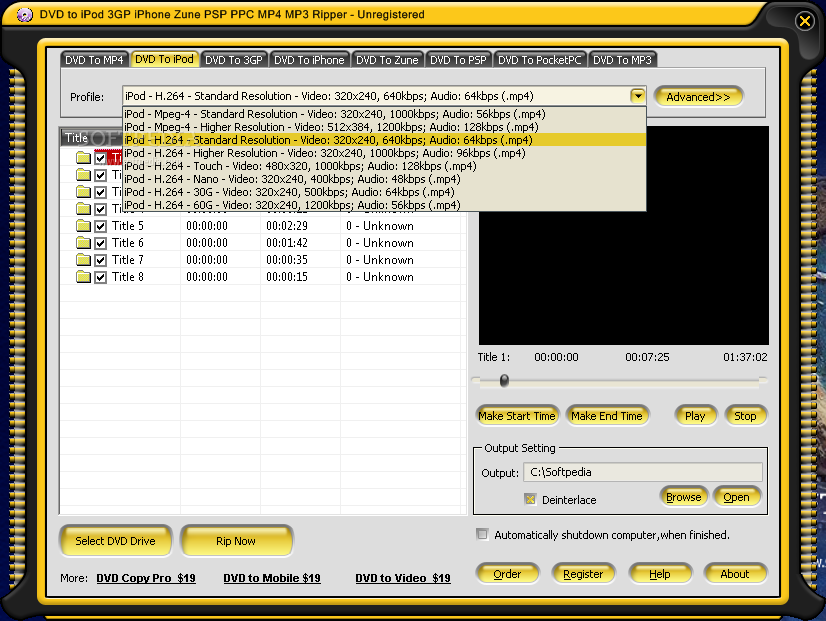
Task: Uncheck the Title 5 checkbox
Action: coord(101,226)
